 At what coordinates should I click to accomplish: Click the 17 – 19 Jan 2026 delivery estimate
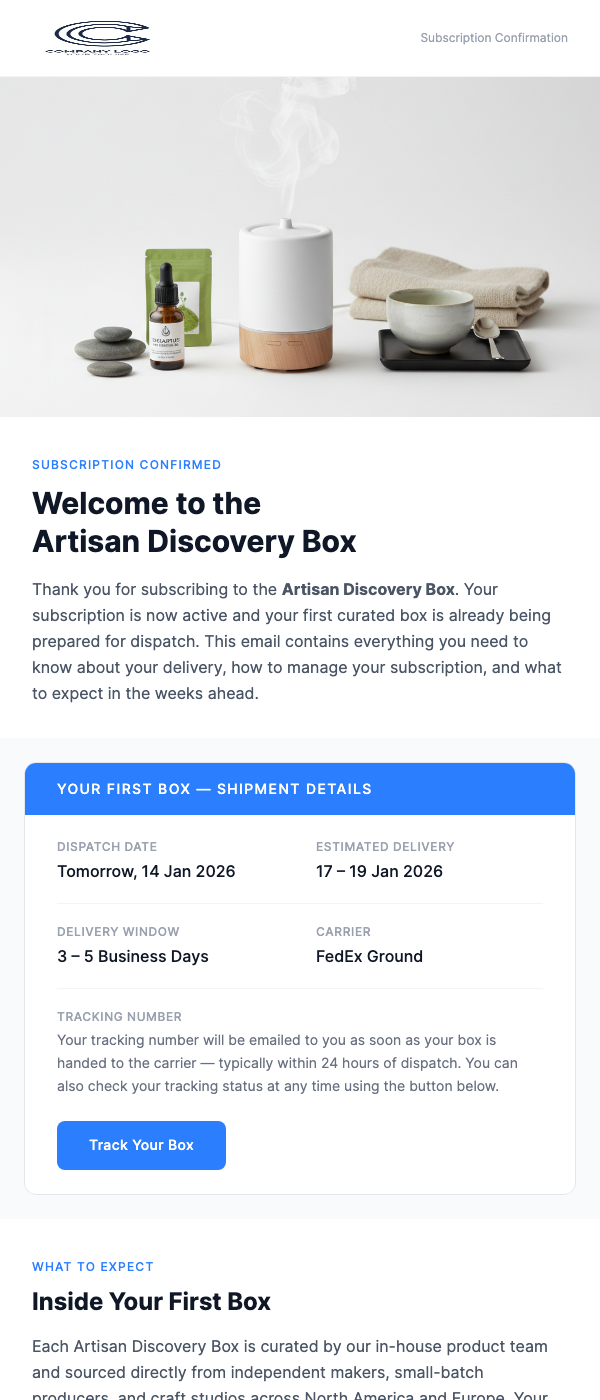(x=379, y=871)
